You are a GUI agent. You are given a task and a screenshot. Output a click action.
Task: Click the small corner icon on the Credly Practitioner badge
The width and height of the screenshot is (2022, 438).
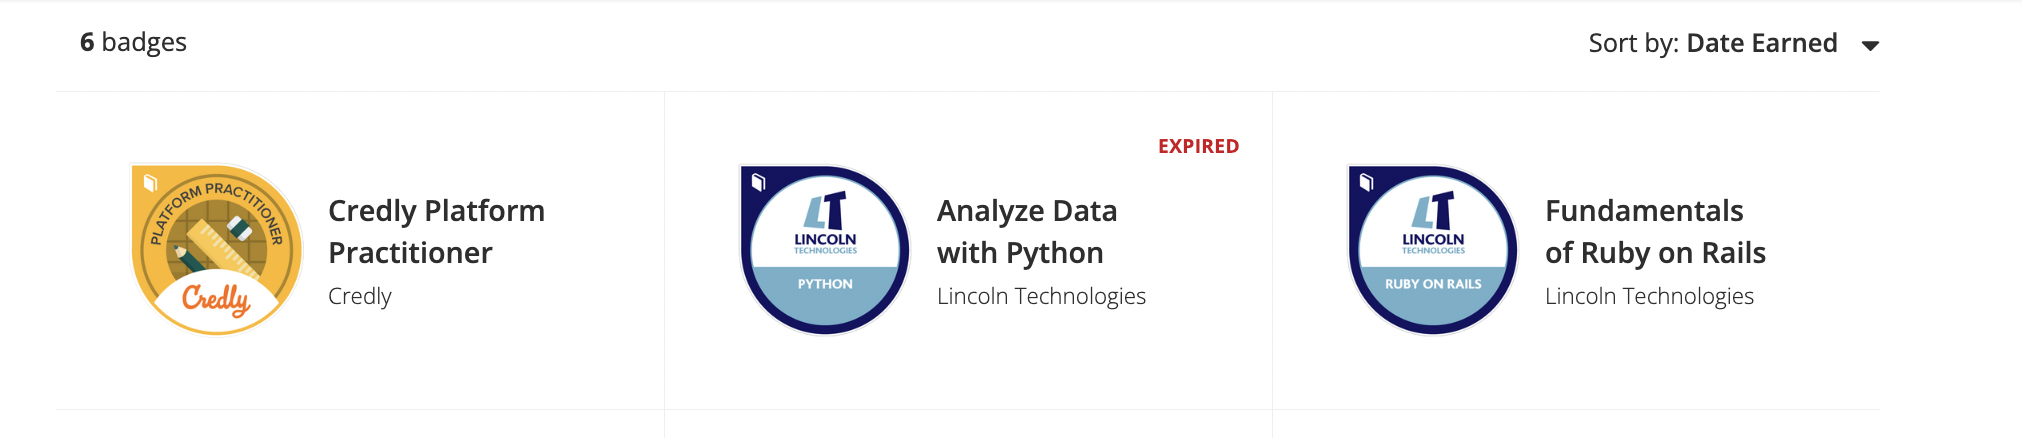coord(151,183)
